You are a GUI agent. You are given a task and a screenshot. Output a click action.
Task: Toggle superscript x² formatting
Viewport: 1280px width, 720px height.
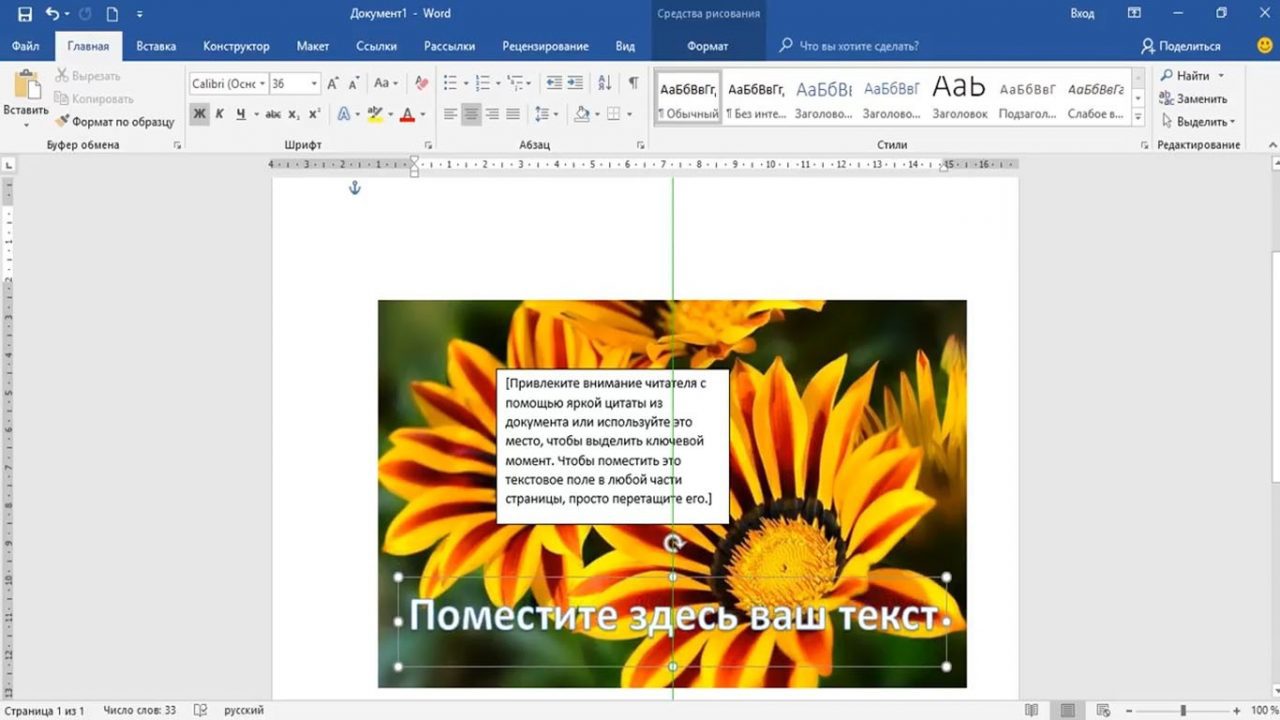(314, 114)
